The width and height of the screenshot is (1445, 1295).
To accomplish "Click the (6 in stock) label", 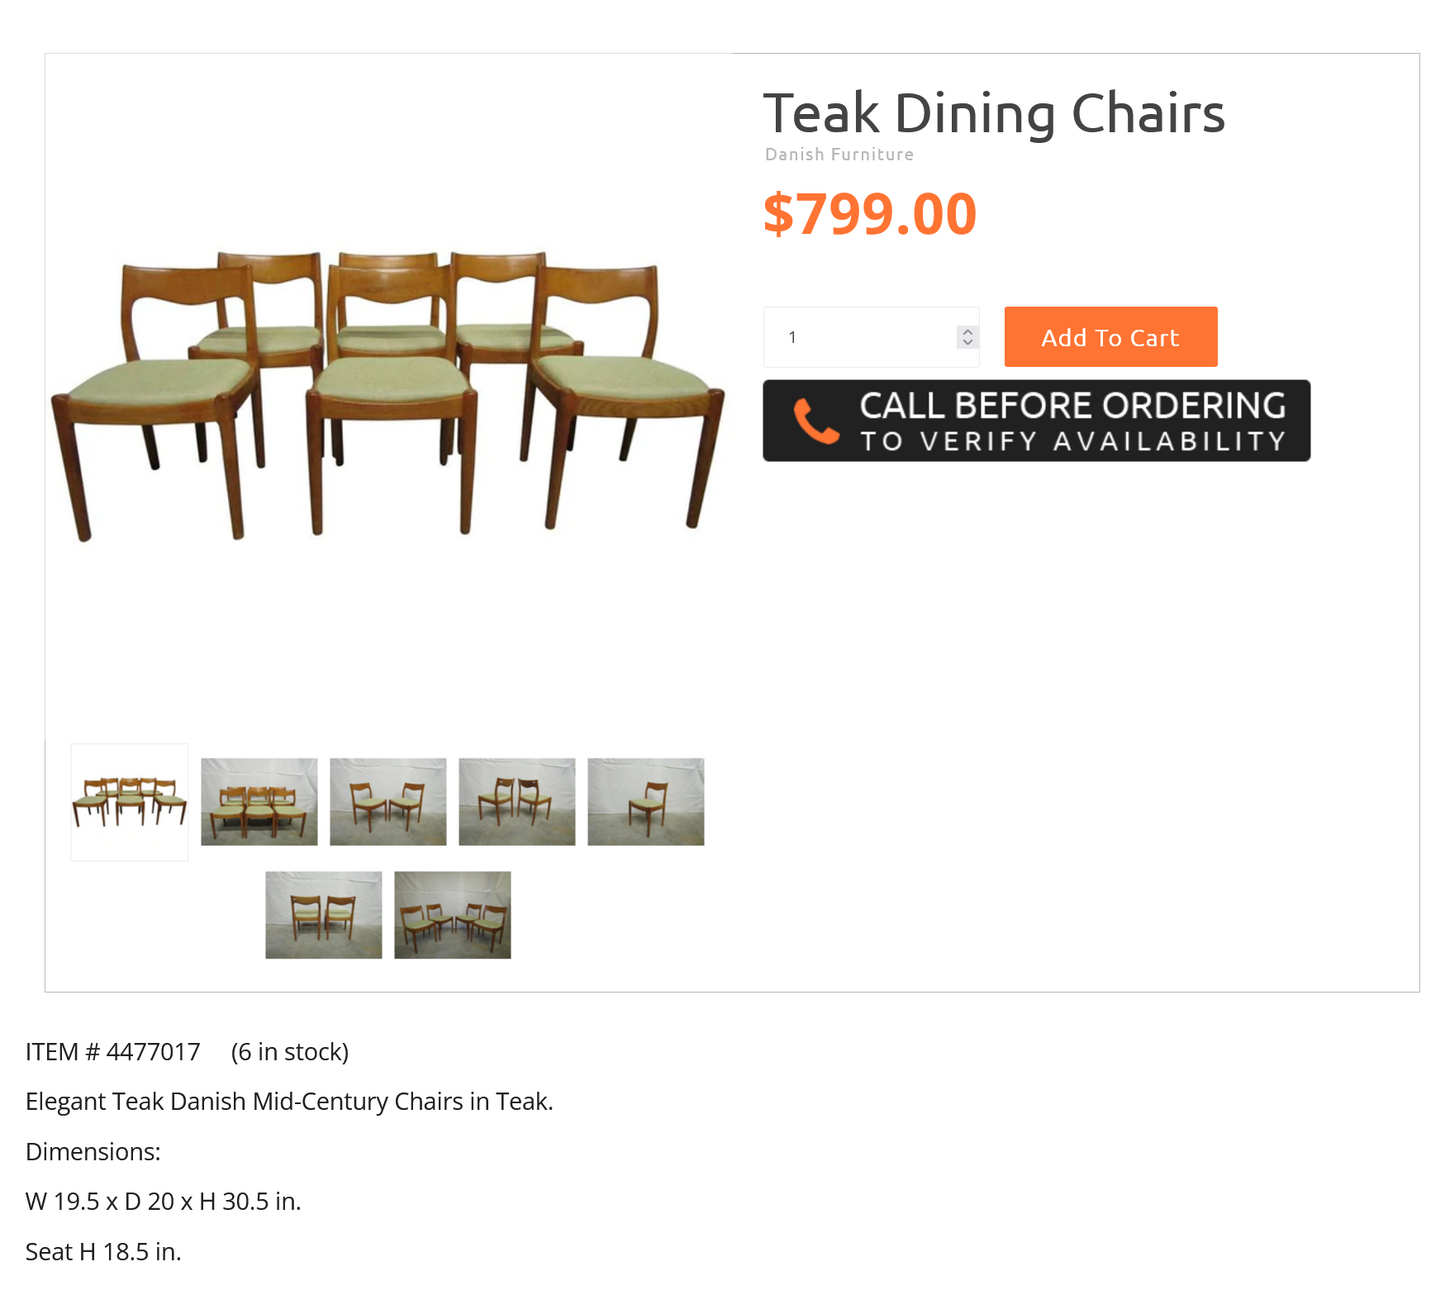I will coord(290,1052).
